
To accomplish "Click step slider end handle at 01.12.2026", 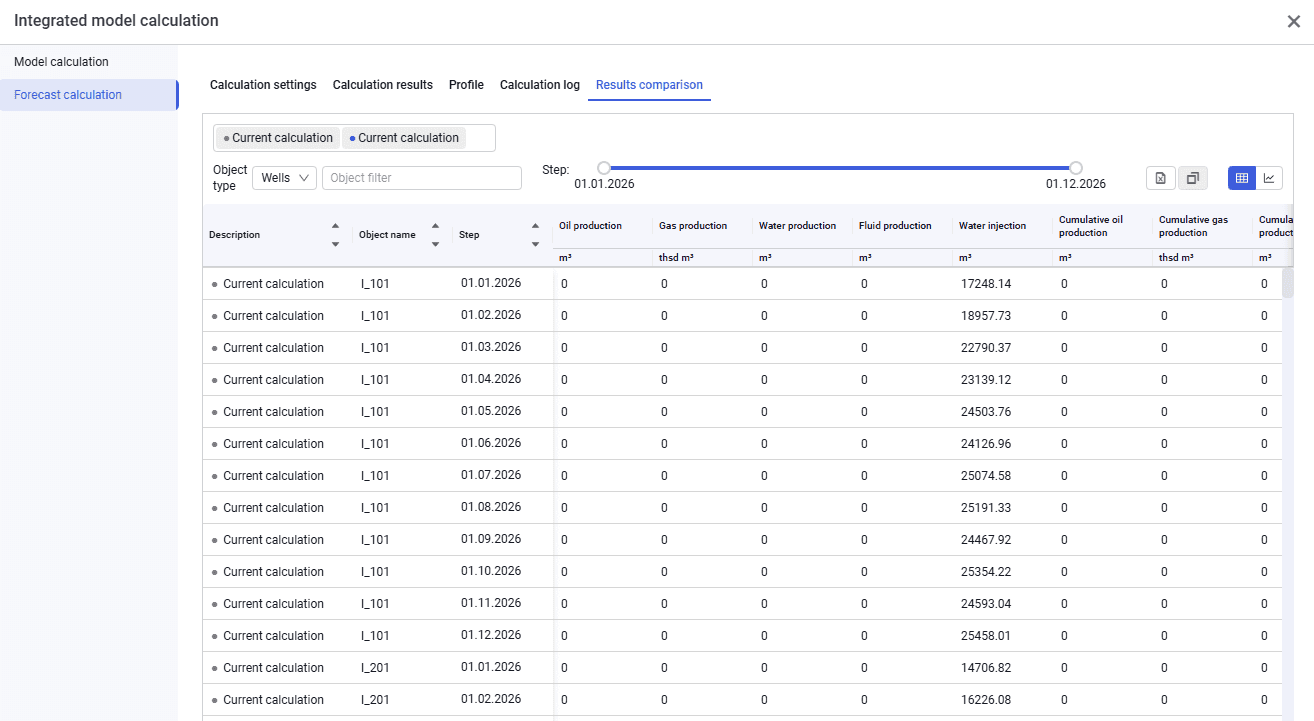I will (1076, 168).
